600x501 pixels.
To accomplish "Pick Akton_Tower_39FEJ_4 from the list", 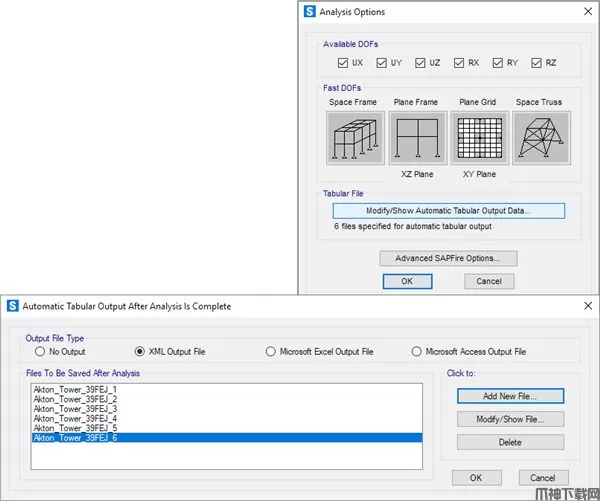I will [x=75, y=418].
